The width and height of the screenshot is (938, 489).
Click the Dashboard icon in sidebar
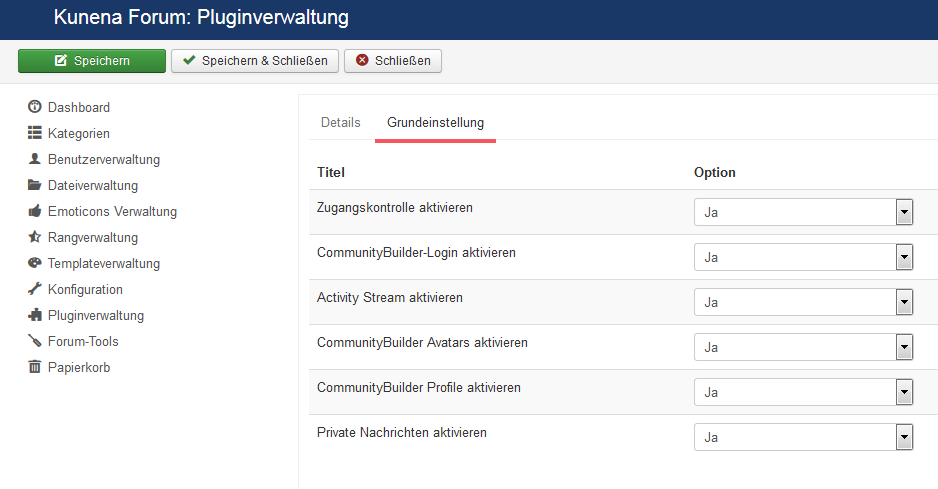coord(35,107)
